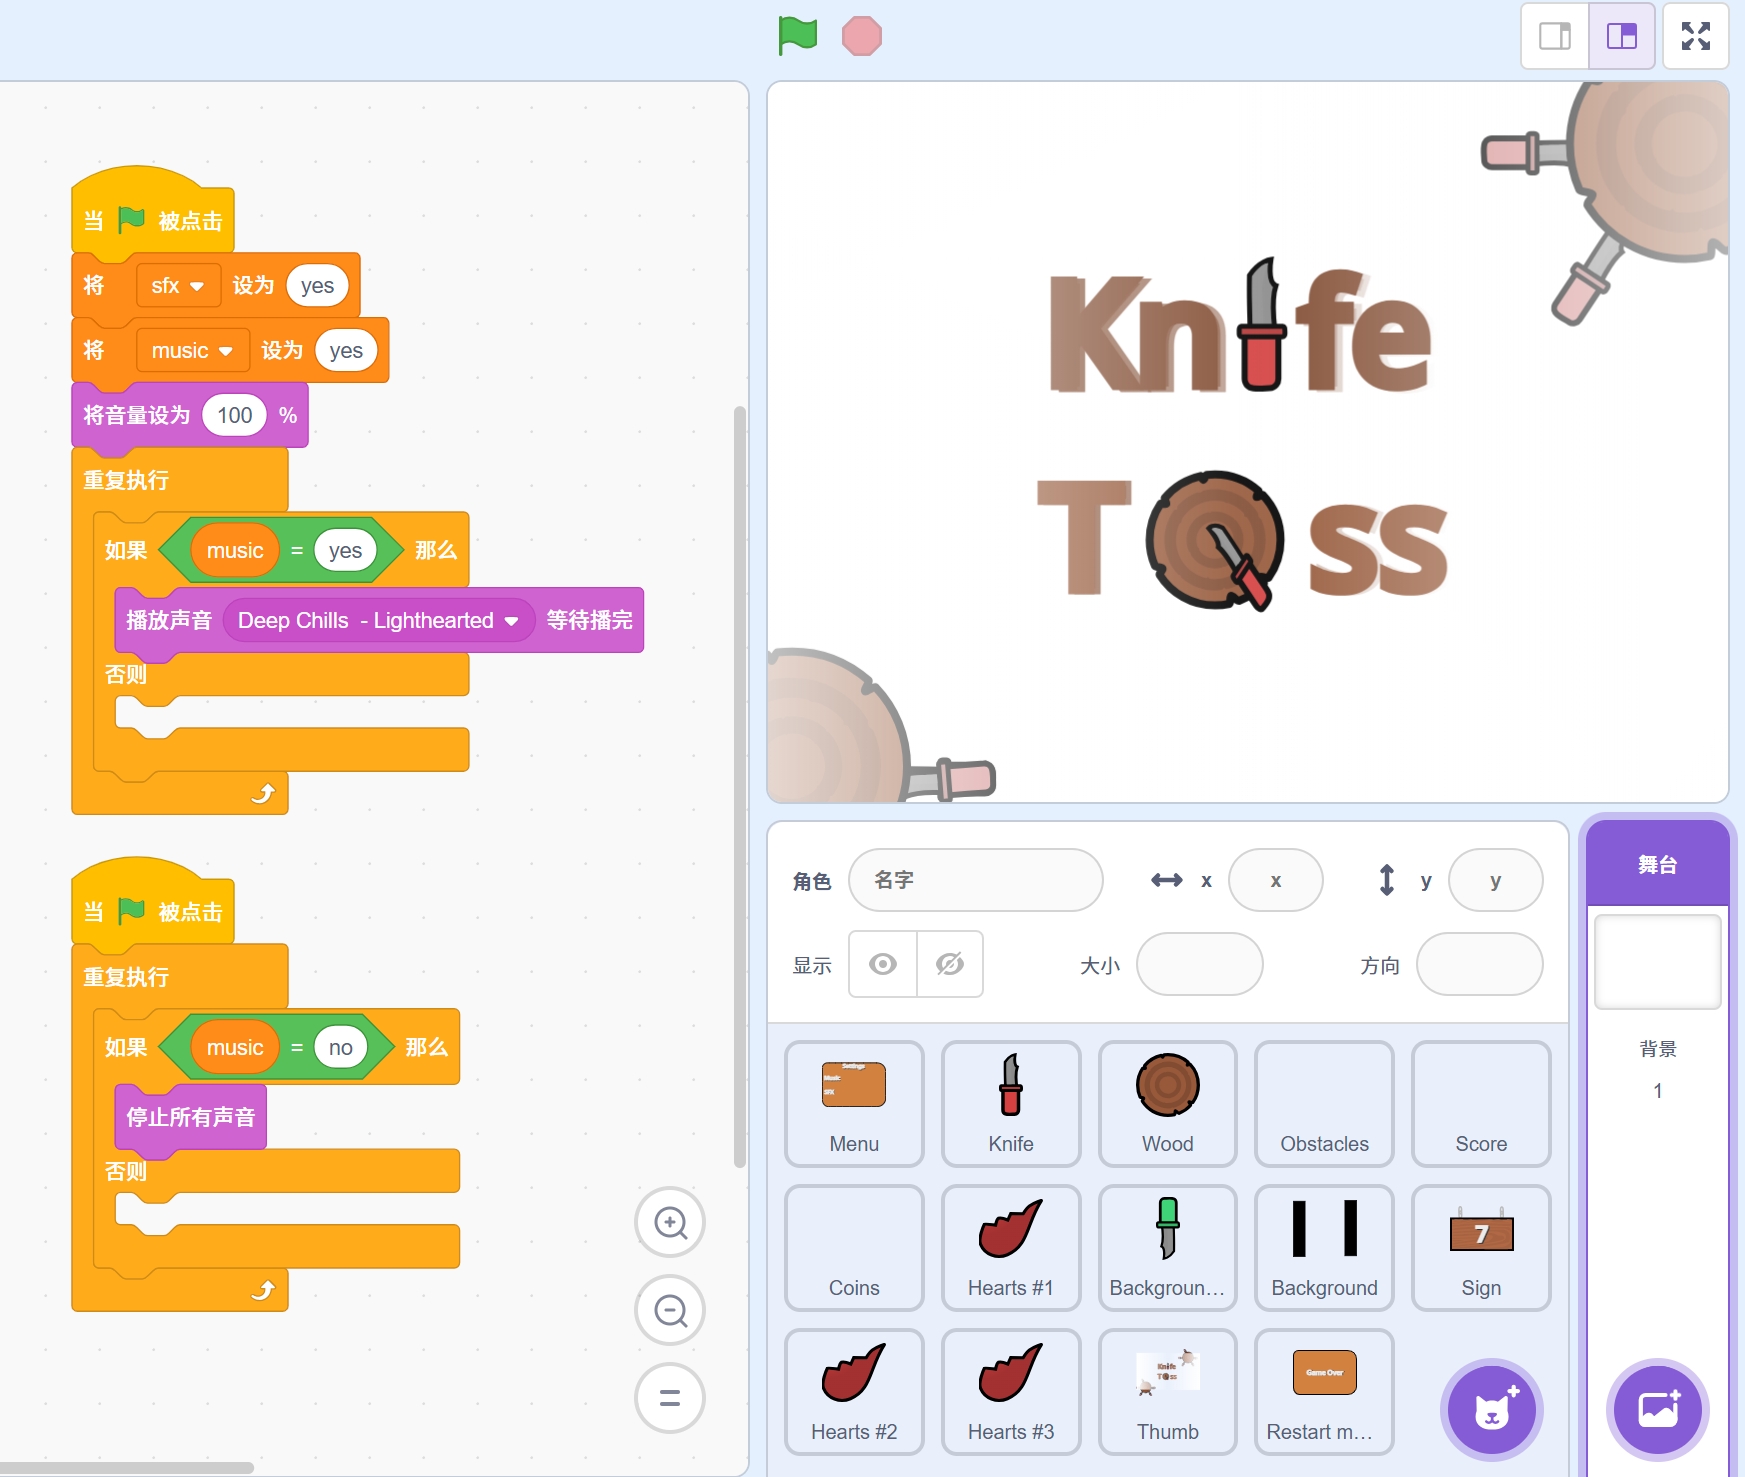Click the sprite name input field
Viewport: 1745px width, 1477px height.
coord(975,880)
